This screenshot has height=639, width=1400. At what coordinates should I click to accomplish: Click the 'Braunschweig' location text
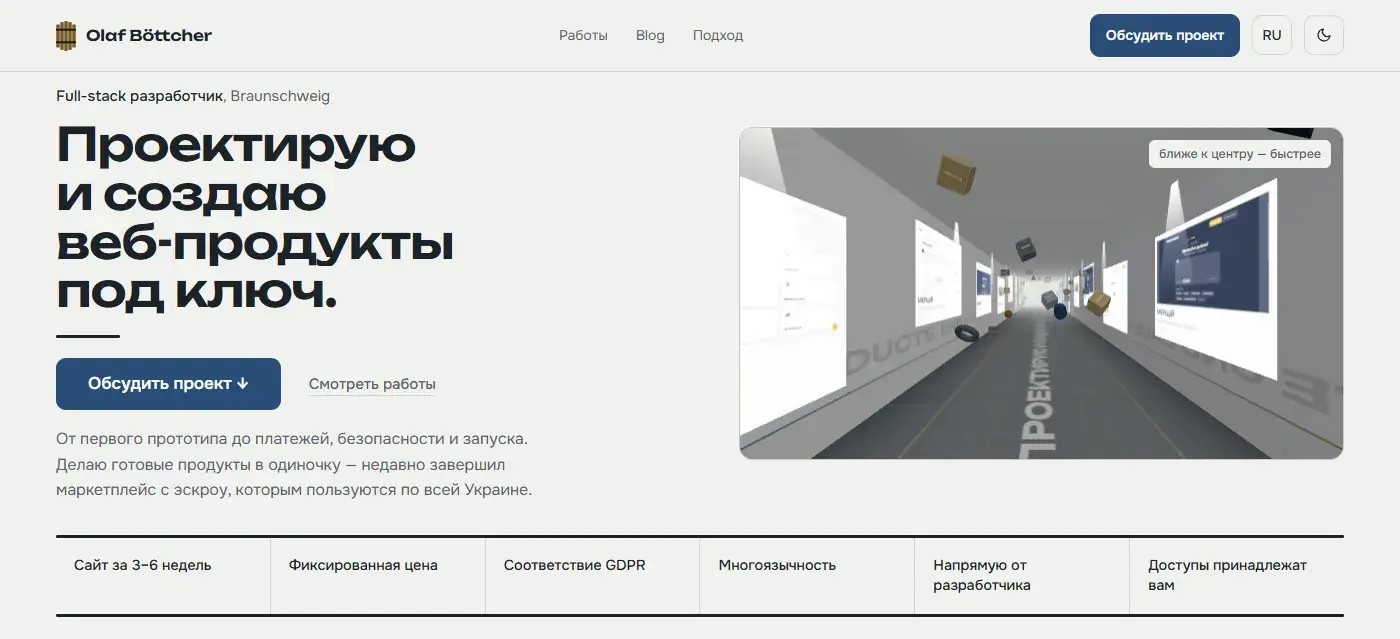click(x=280, y=96)
